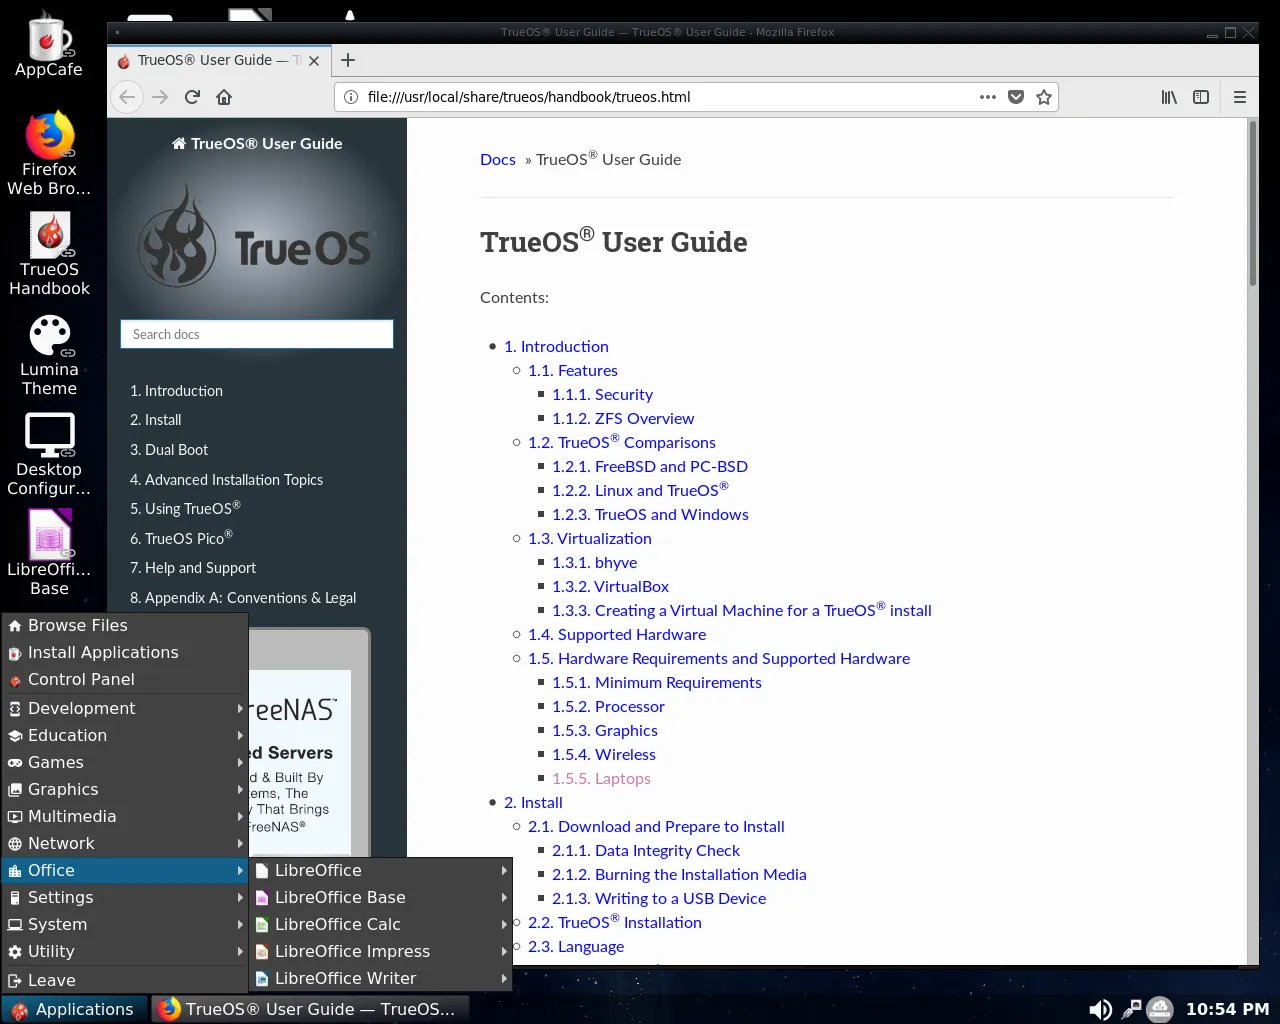This screenshot has width=1280, height=1024.
Task: Open the LibreOffice Base desktop icon
Action: (x=49, y=553)
